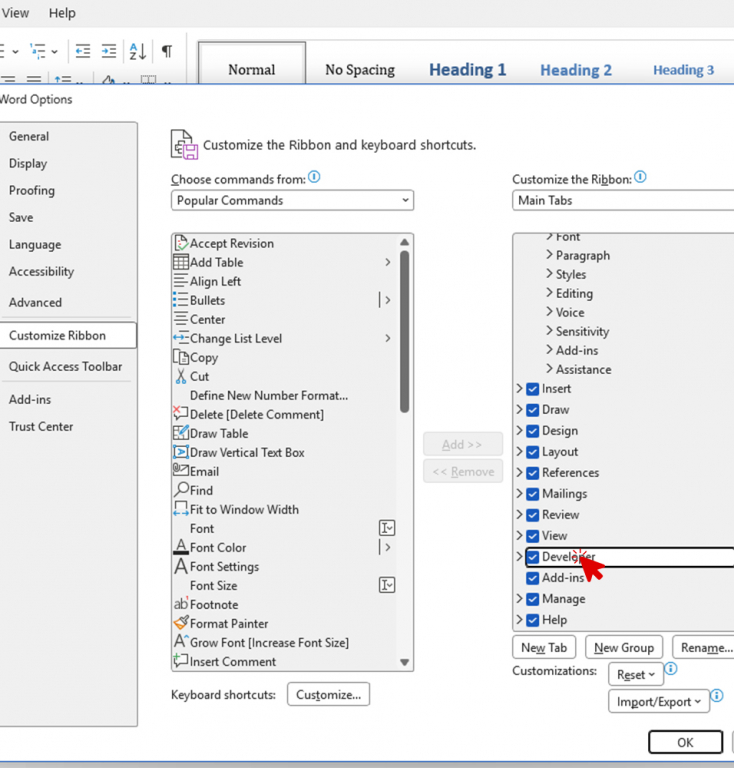Click the commands list scroll down arrow
Image resolution: width=734 pixels, height=768 pixels.
pyautogui.click(x=404, y=662)
